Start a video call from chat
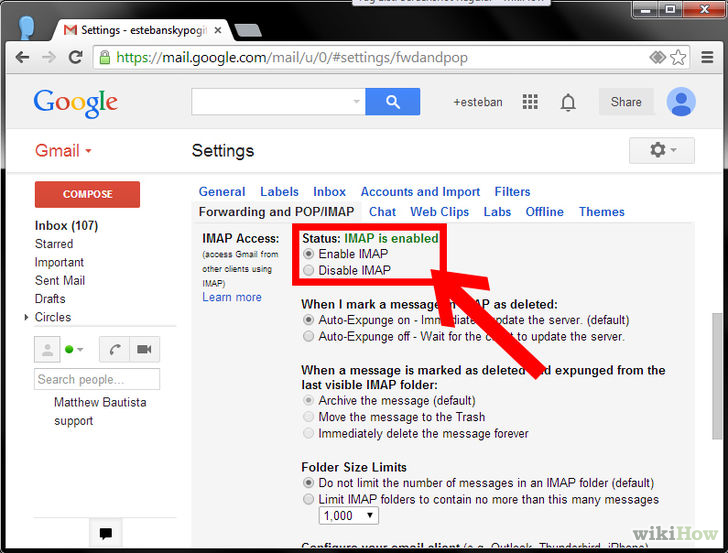The height and width of the screenshot is (553, 728). tap(144, 349)
